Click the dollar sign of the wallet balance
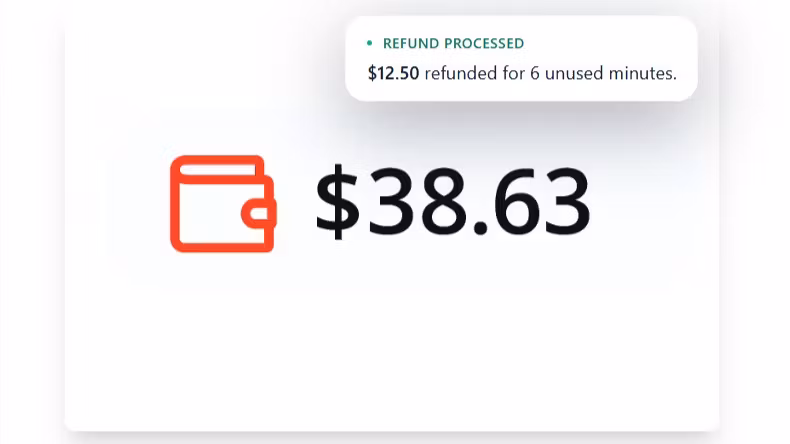This screenshot has height=444, width=790. tap(337, 202)
